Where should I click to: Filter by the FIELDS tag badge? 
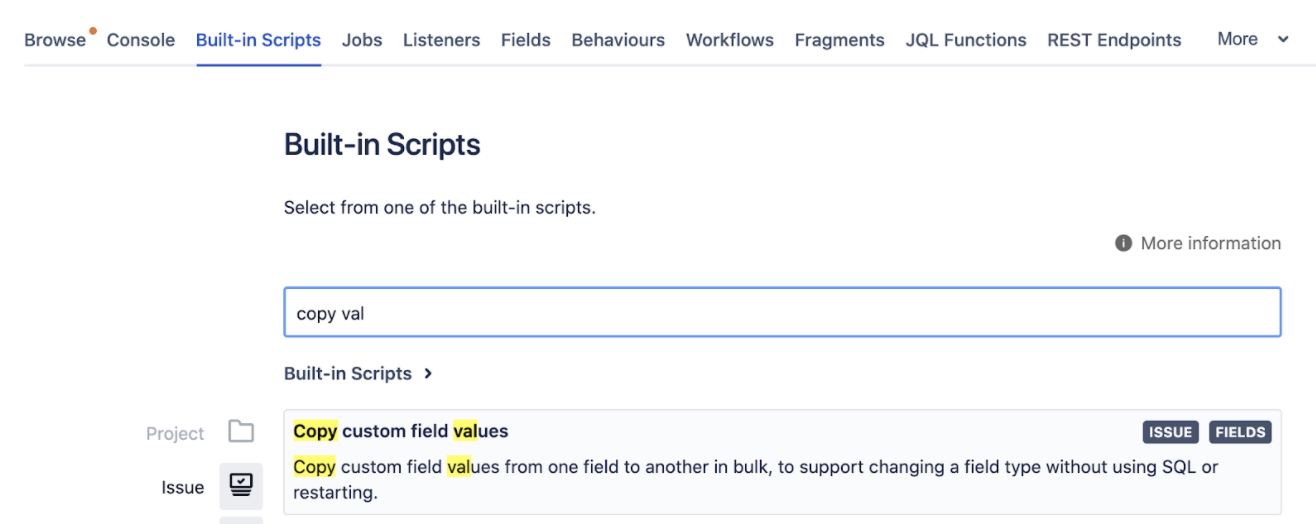point(1240,432)
